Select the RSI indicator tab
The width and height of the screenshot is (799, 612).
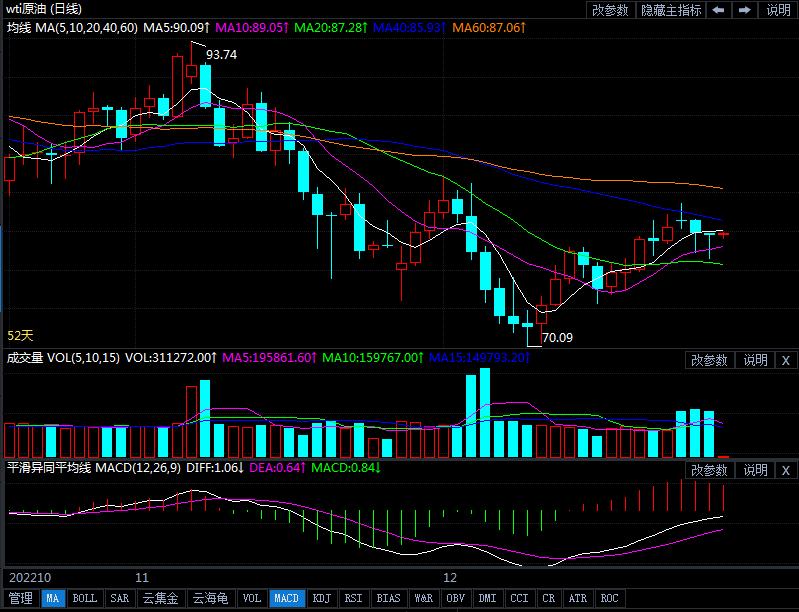pos(353,599)
